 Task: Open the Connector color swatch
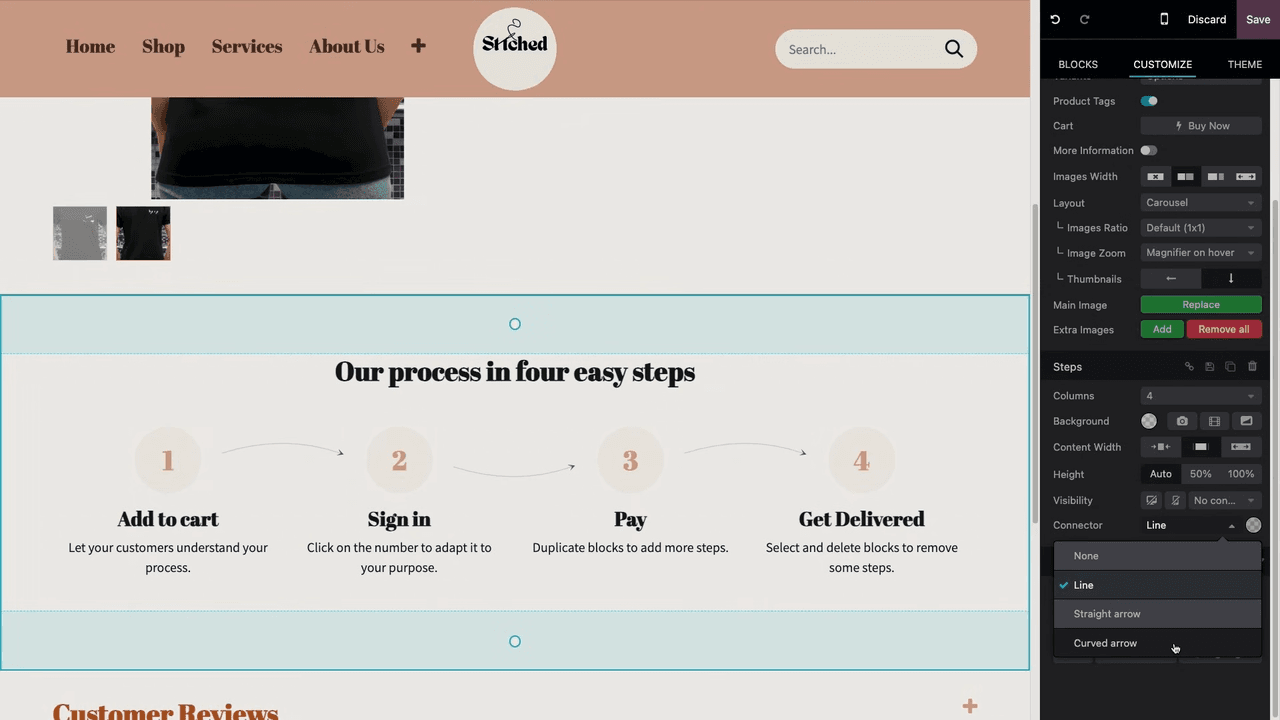[1253, 525]
